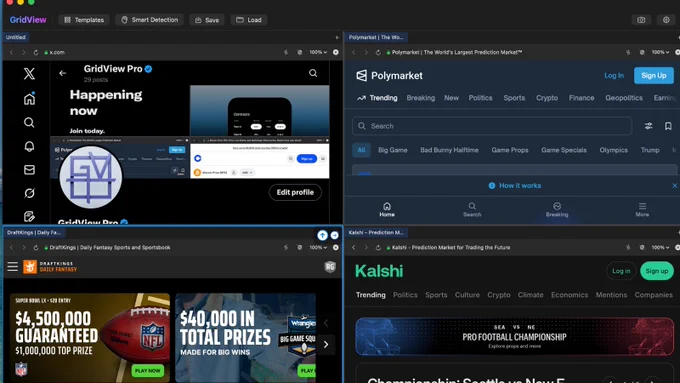The width and height of the screenshot is (680, 383).
Task: Select Trending tab on Polymarket
Action: tap(377, 98)
